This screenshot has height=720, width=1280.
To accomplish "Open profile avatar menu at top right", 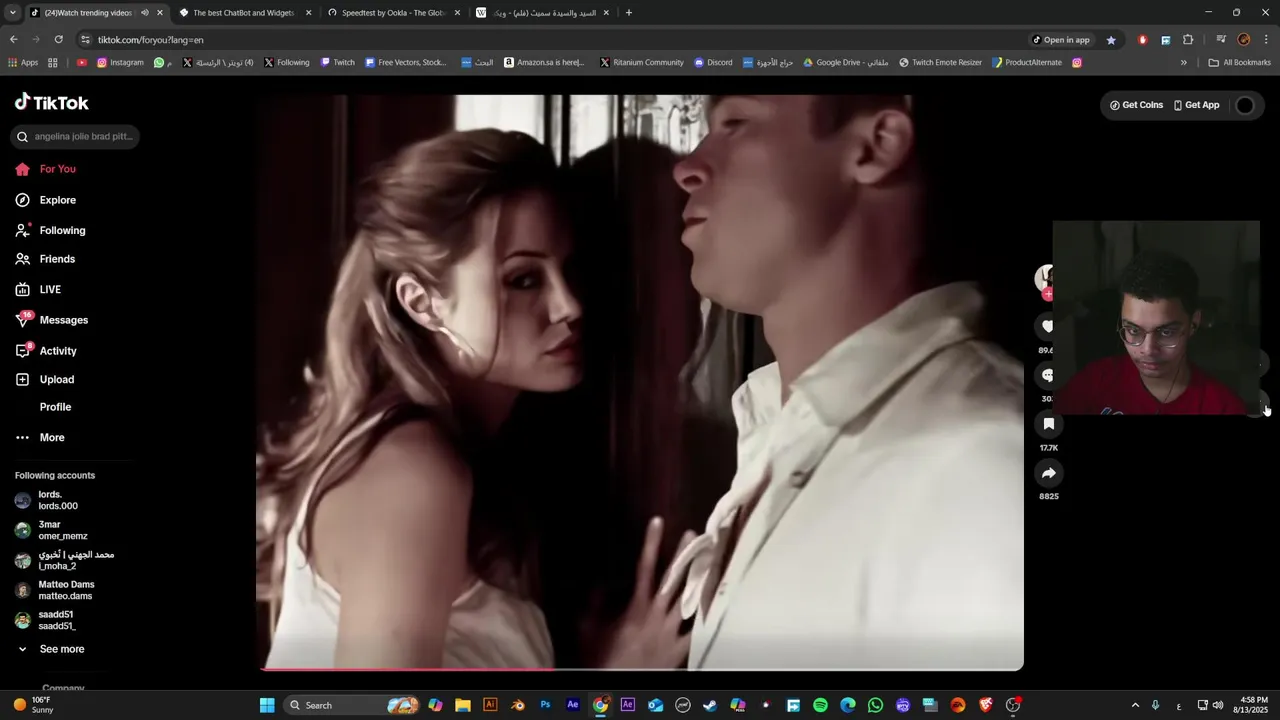I will tap(1245, 105).
